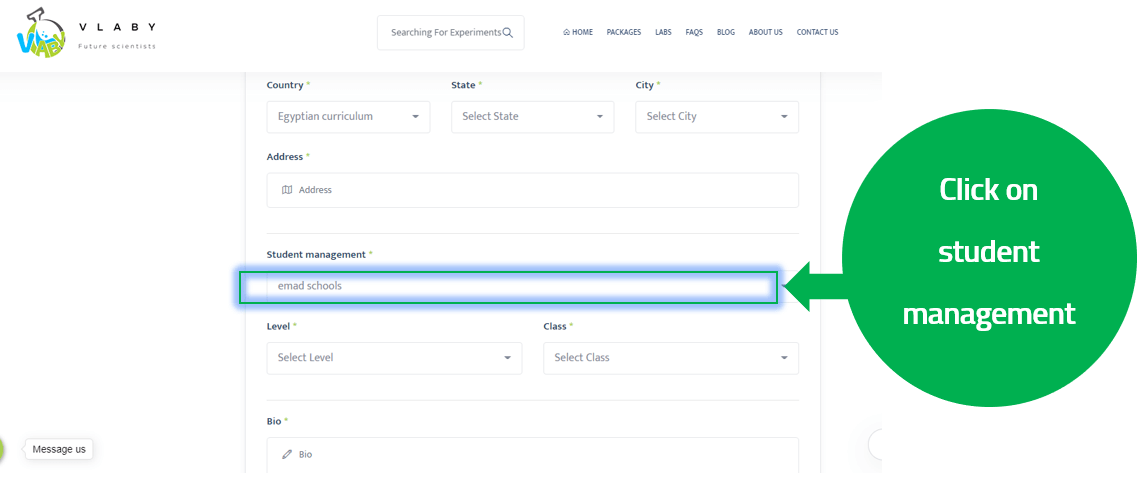The height and width of the screenshot is (478, 1146).
Task: Open the Select City dropdown
Action: coord(716,117)
